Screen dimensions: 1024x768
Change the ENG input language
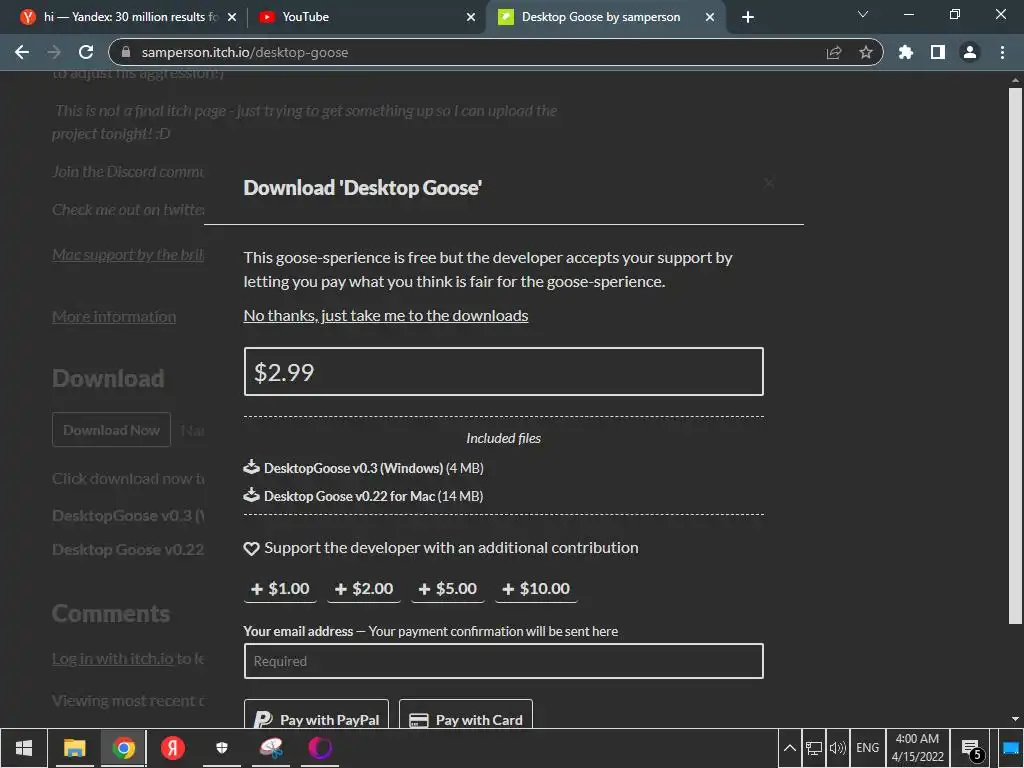coord(867,748)
